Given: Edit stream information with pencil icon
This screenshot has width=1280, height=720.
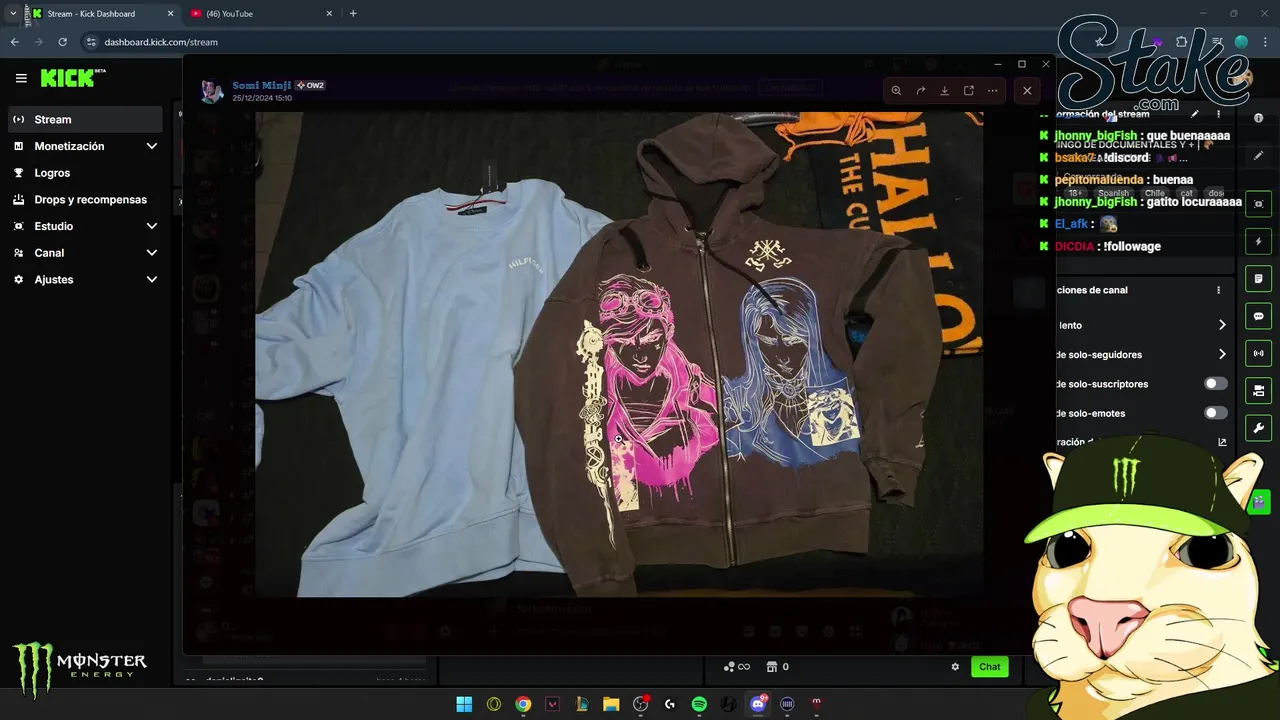Looking at the screenshot, I should tap(1194, 114).
